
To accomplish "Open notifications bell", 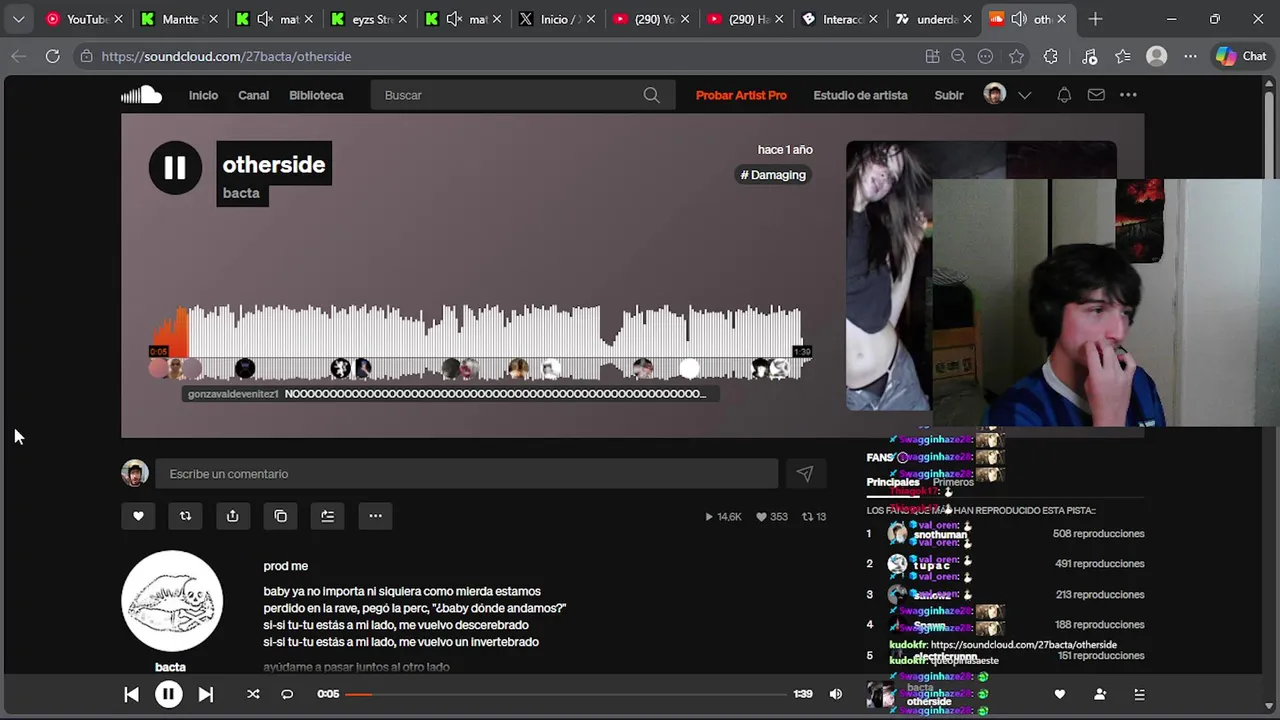I will [1064, 95].
